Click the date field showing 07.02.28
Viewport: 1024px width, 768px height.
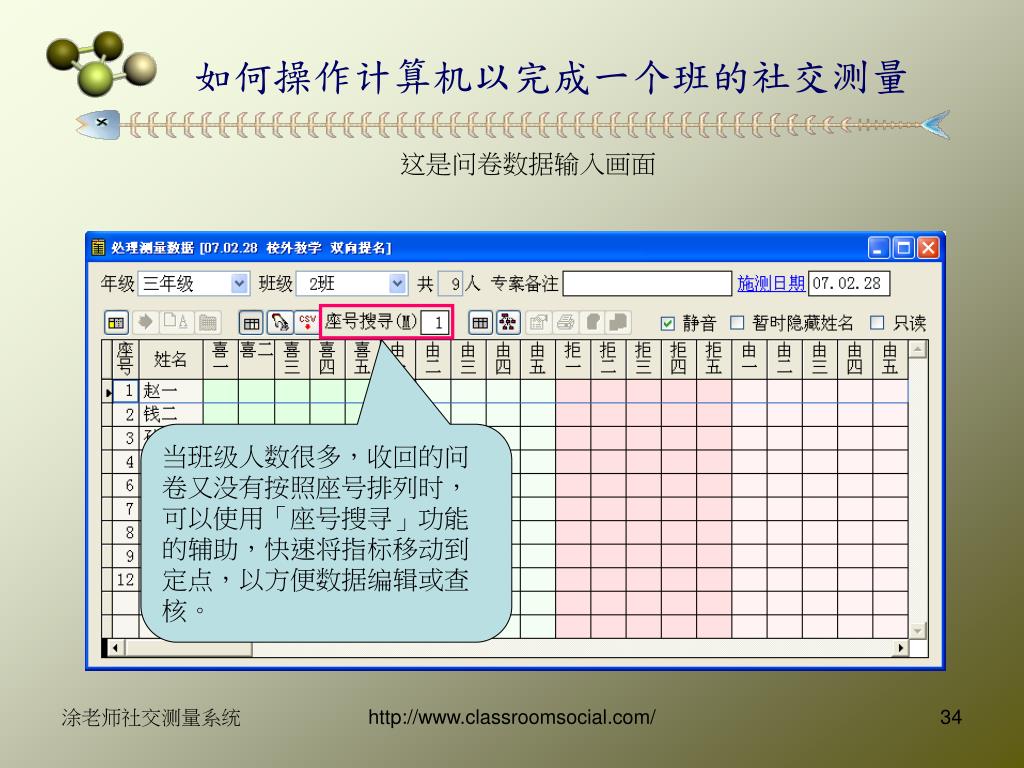[x=849, y=283]
